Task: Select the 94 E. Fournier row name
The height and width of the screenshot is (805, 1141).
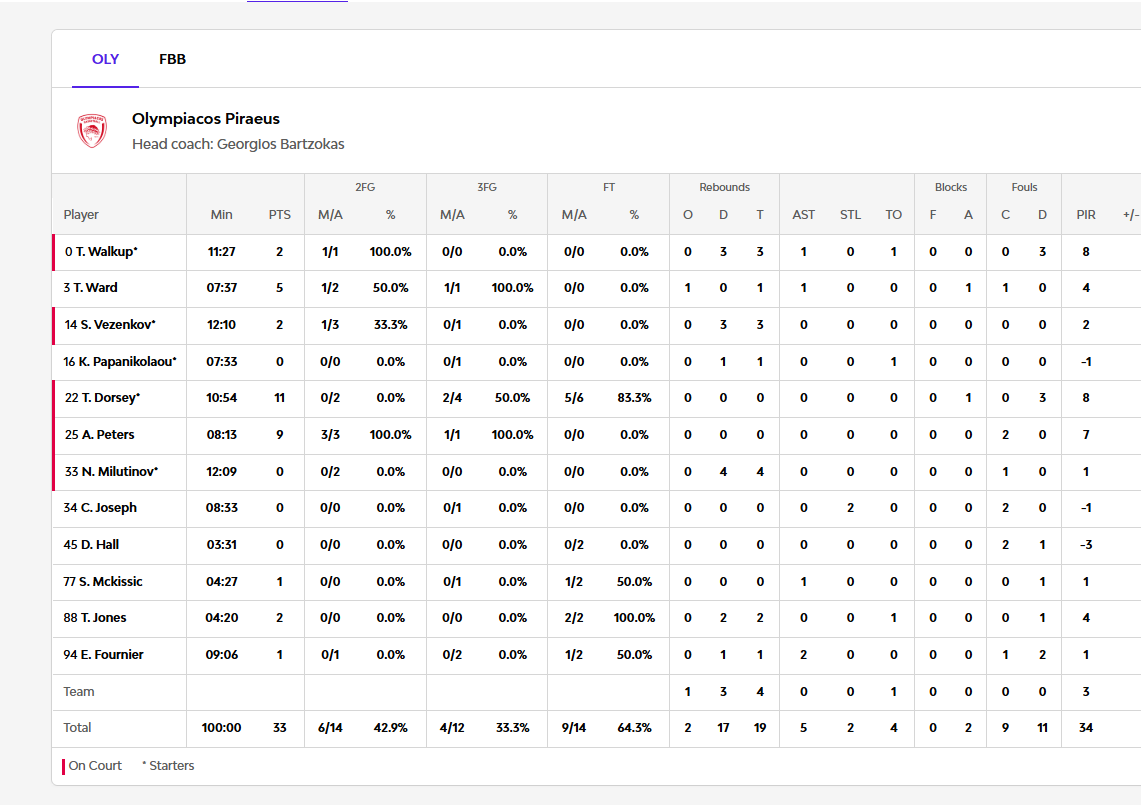Action: tap(103, 654)
